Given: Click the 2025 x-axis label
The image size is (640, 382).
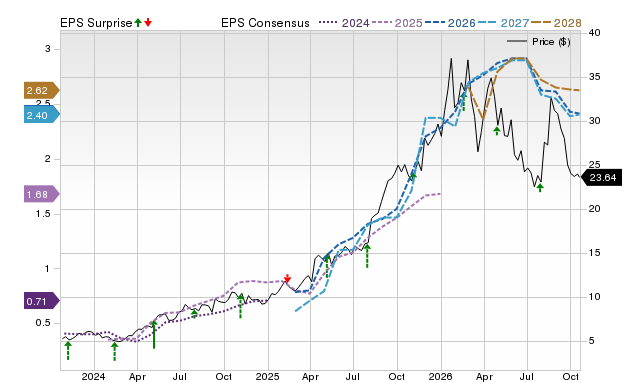Looking at the screenshot, I should tap(268, 376).
